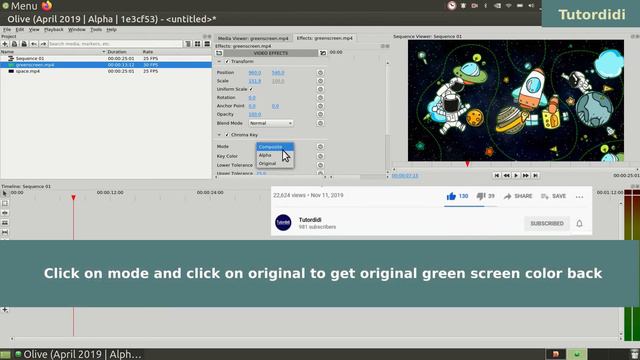Click the Redo arrow in Project toolbar
The height and width of the screenshot is (360, 640).
(x=43, y=44)
